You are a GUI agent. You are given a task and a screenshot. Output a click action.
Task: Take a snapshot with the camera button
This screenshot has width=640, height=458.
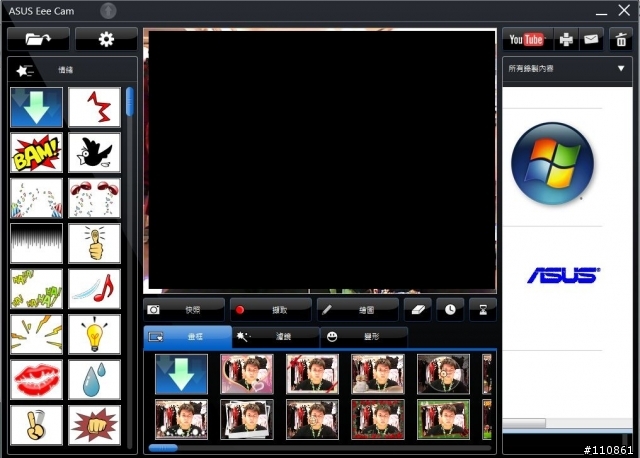pyautogui.click(x=184, y=310)
